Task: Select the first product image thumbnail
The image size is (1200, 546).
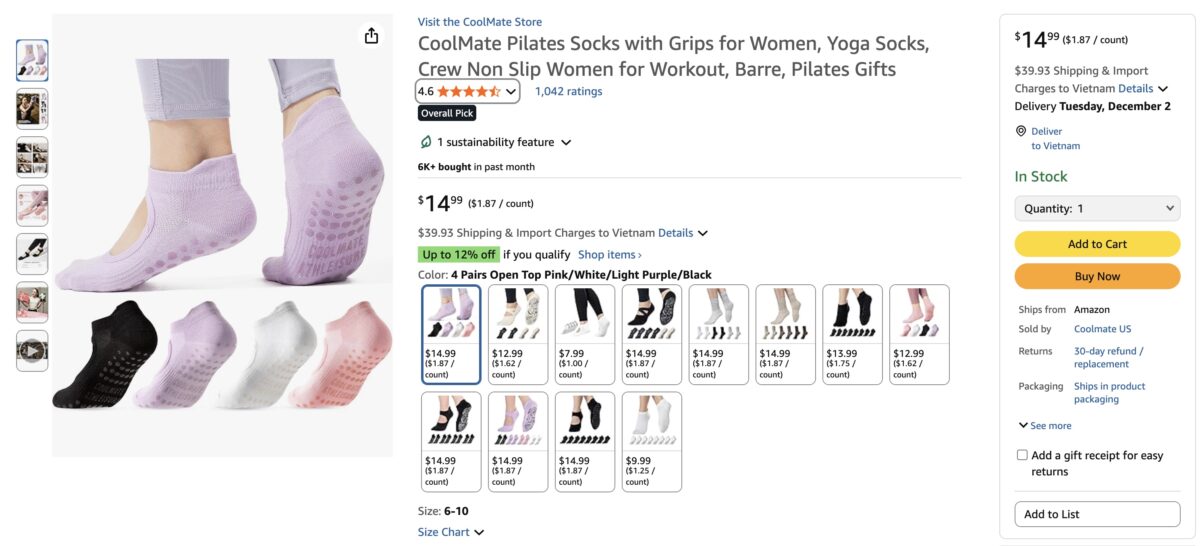Action: pos(32,60)
